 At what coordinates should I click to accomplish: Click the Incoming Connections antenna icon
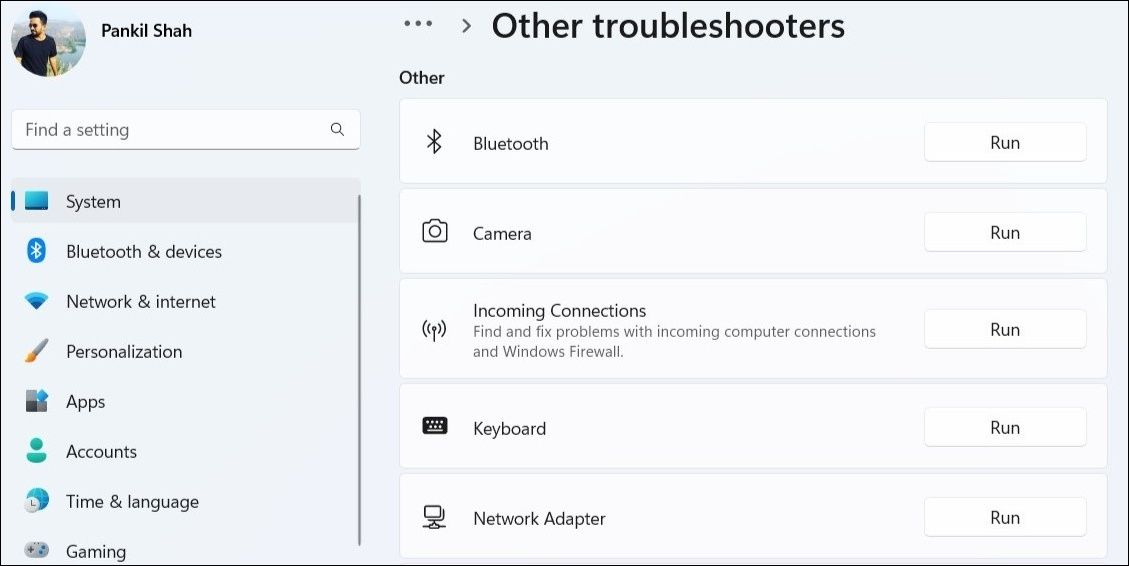click(x=434, y=330)
